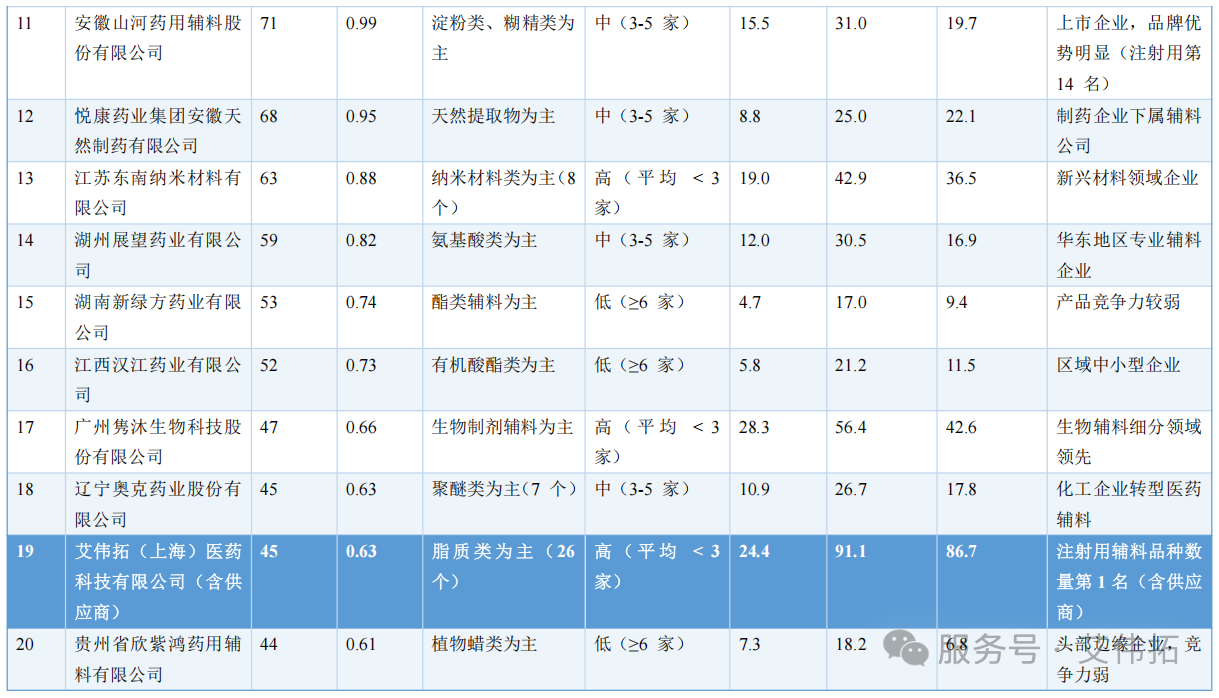Image resolution: width=1219 pixels, height=698 pixels.
Task: Click 贵州省欣紫鸿药用辅料有限公司 in row 20
Action: click(x=159, y=659)
